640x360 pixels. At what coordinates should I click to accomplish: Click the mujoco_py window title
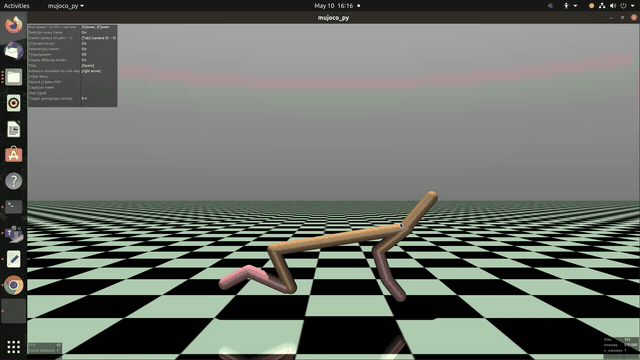(333, 18)
